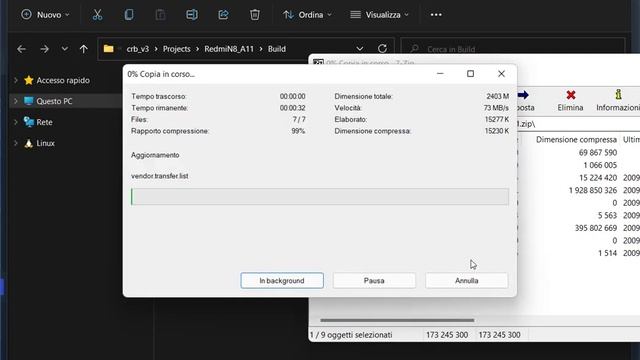Click the '1 / 9 oggetti selezionati' status text
The width and height of the screenshot is (640, 360).
coord(351,335)
